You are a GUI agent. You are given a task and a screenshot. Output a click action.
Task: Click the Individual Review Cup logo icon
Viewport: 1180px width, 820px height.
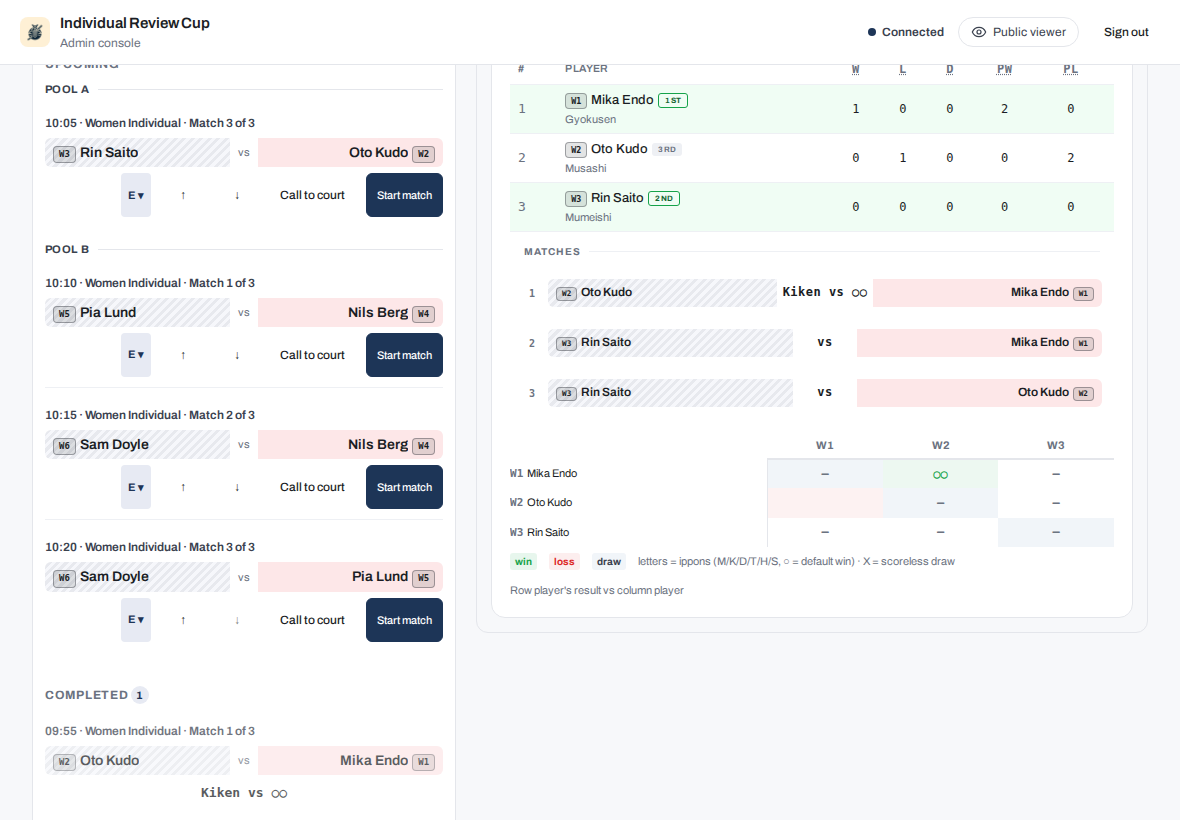(x=35, y=32)
